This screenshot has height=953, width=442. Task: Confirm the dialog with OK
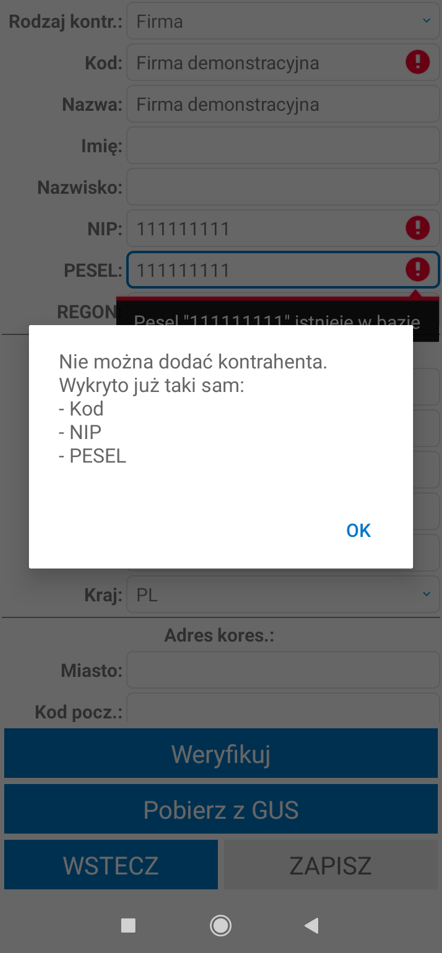coord(358,531)
